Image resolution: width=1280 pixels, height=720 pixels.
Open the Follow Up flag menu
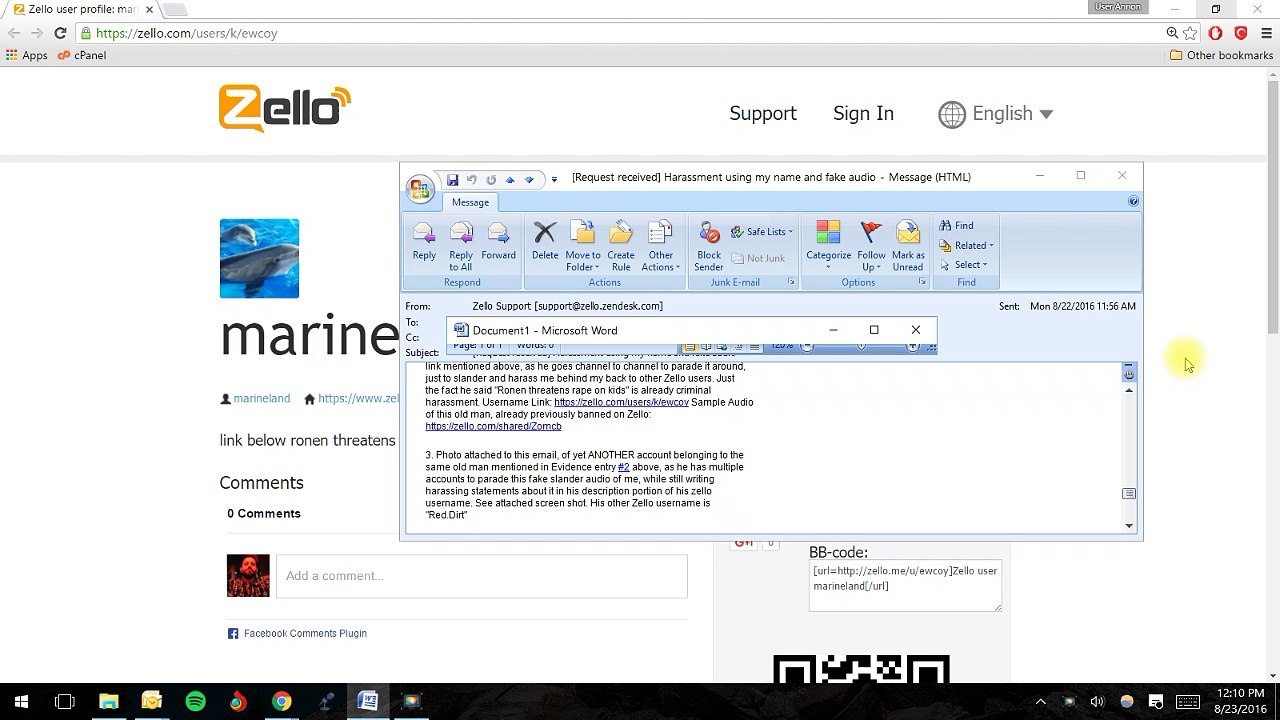(x=871, y=246)
